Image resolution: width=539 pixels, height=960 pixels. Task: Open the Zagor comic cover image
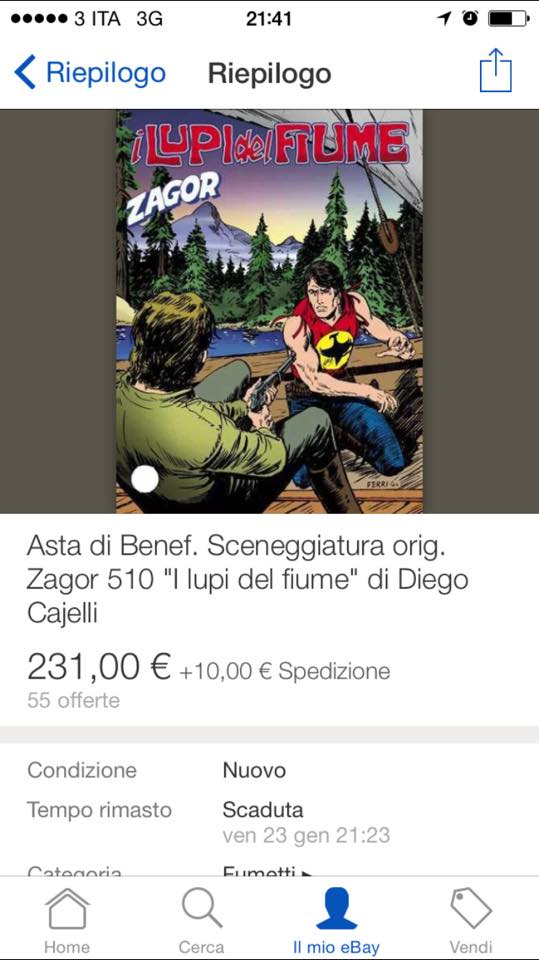click(270, 311)
